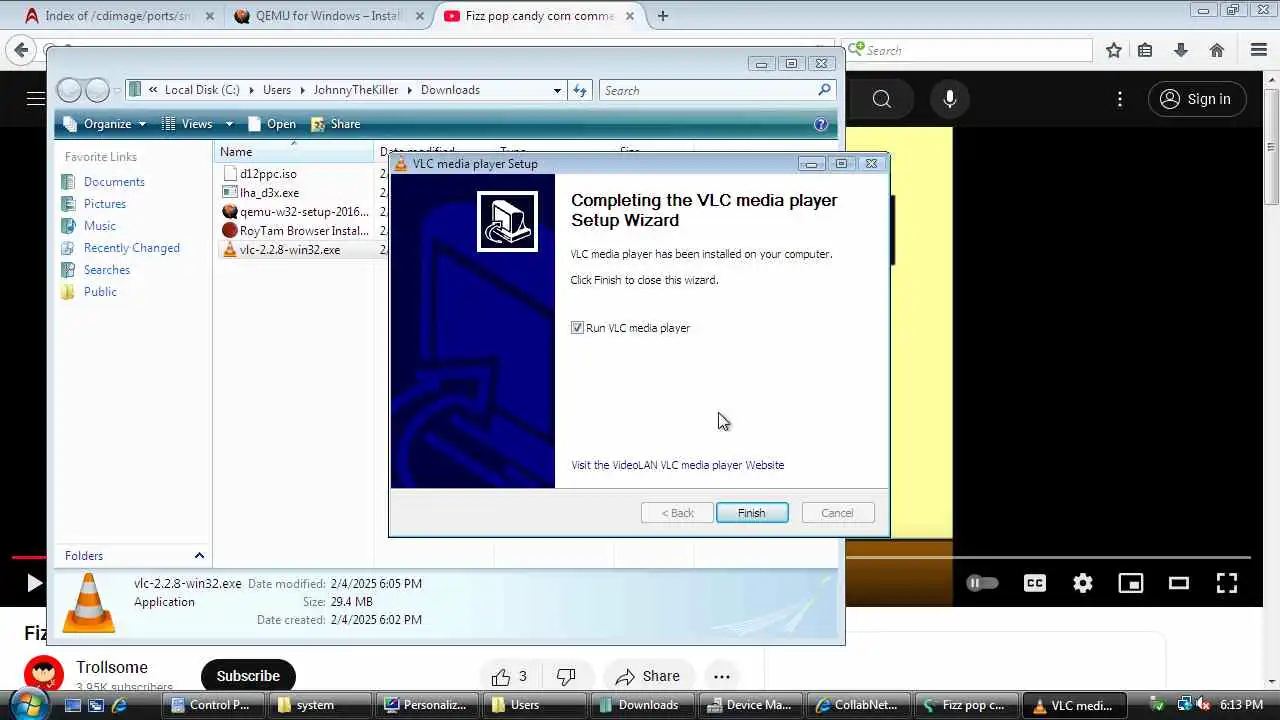The width and height of the screenshot is (1280, 720).
Task: Click the Explorer forward navigation arrow
Action: coord(97,90)
